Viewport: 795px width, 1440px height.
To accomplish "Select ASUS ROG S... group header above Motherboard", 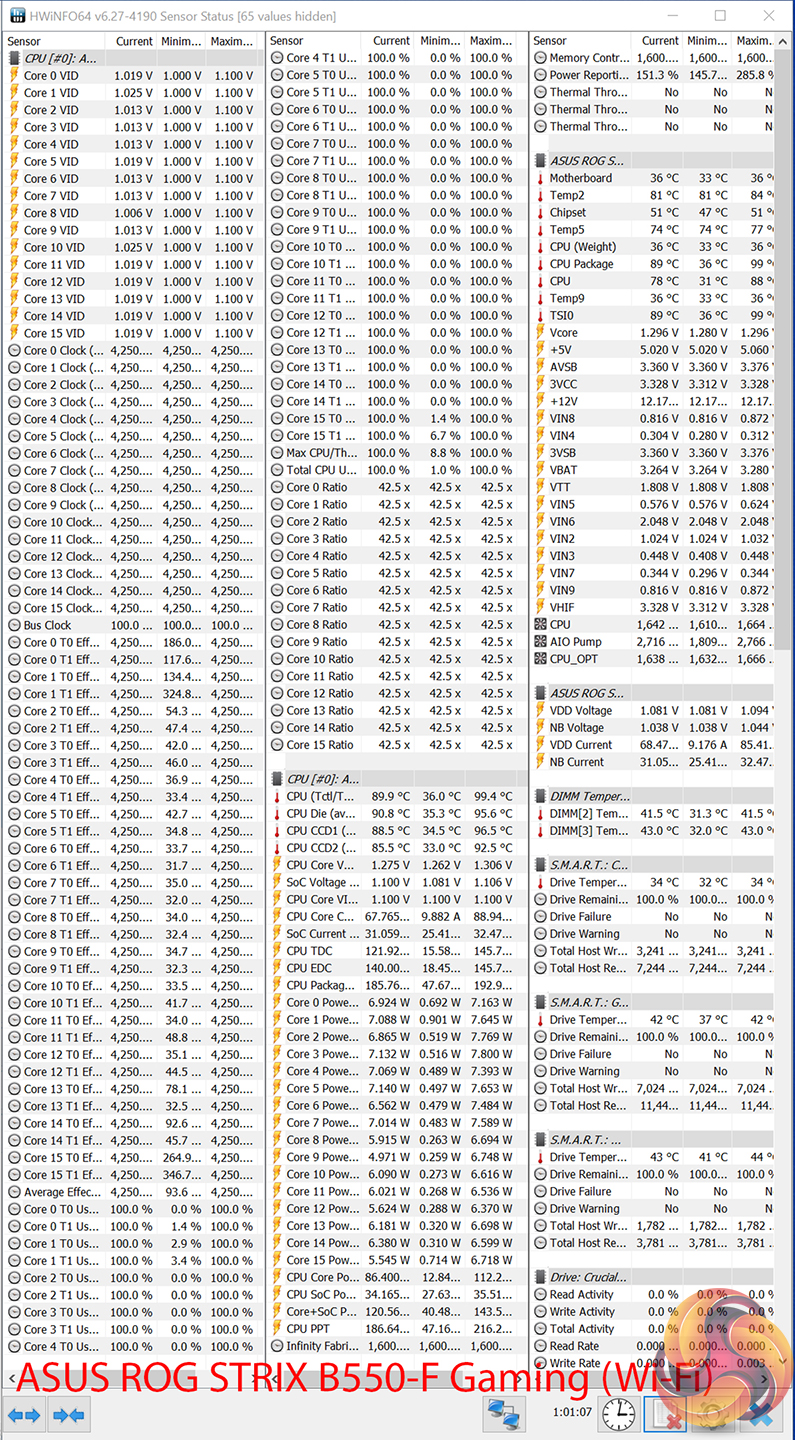I will 652,161.
